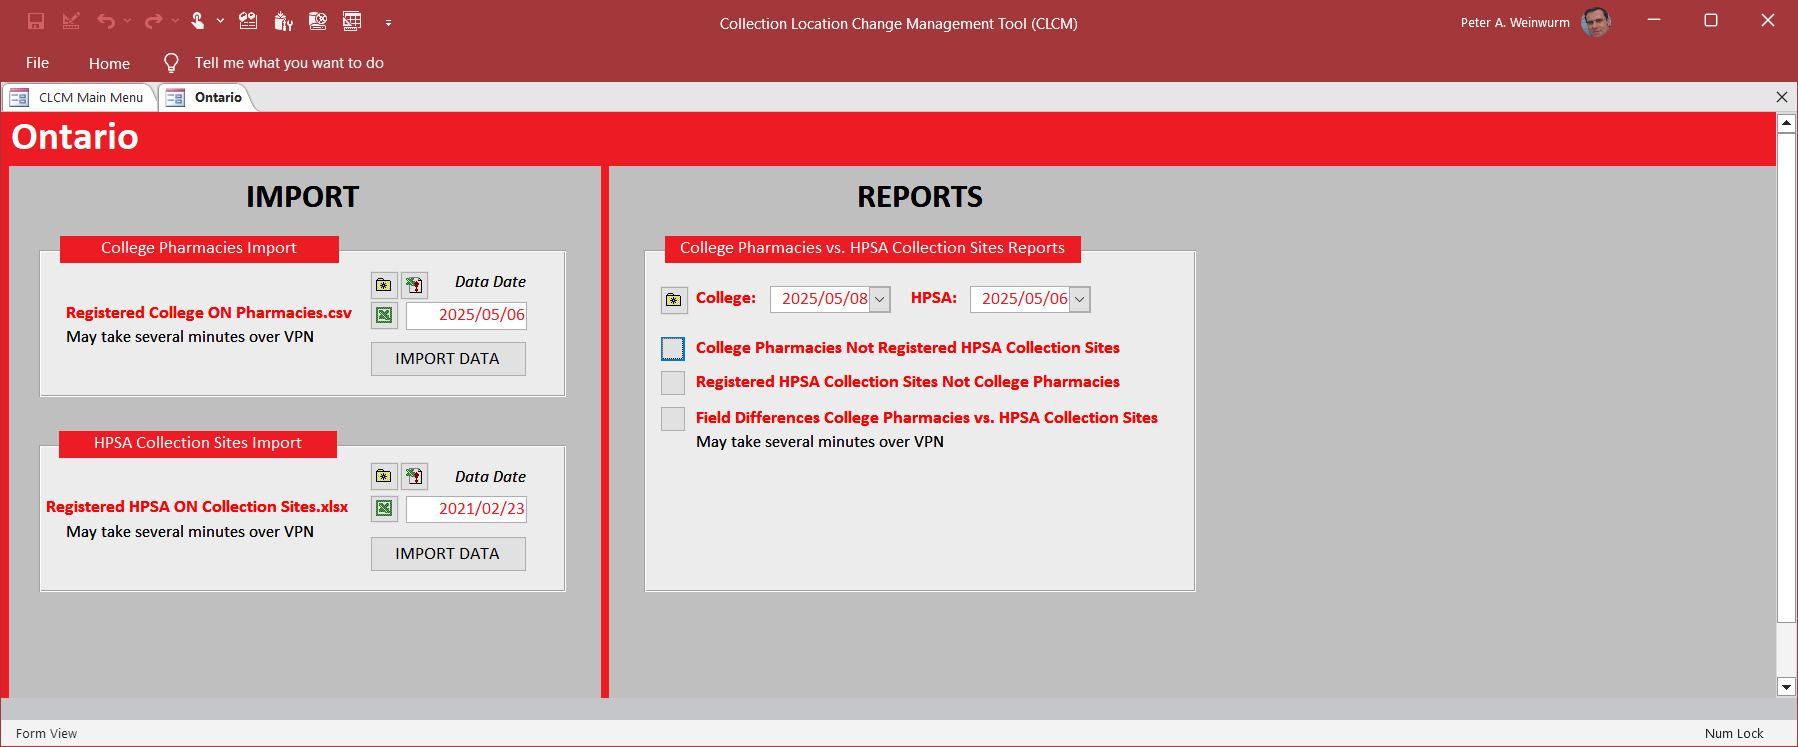Click the table design grid icon
Image resolution: width=1798 pixels, height=747 pixels.
(x=352, y=21)
